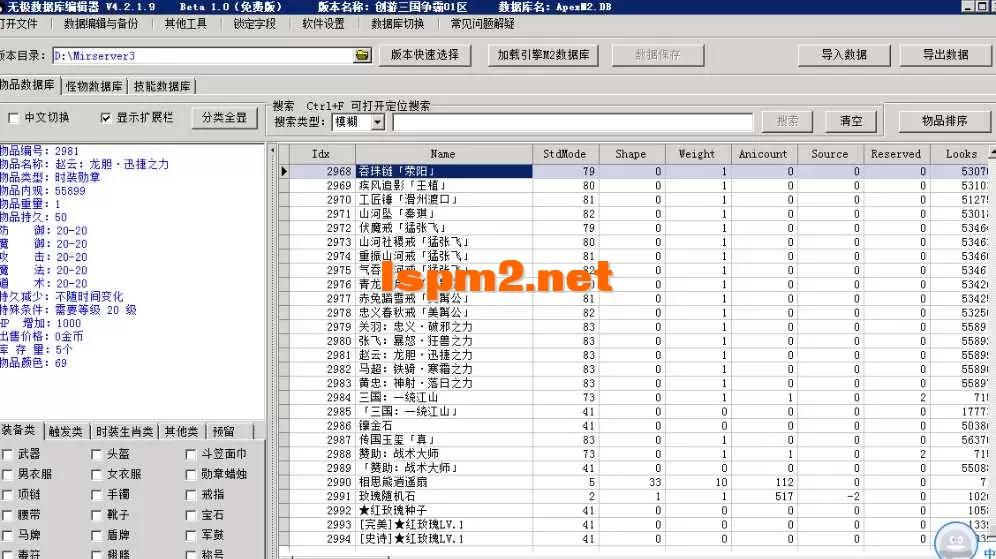996x559 pixels.
Task: Enable the 武器 category checkbox
Action: point(7,454)
